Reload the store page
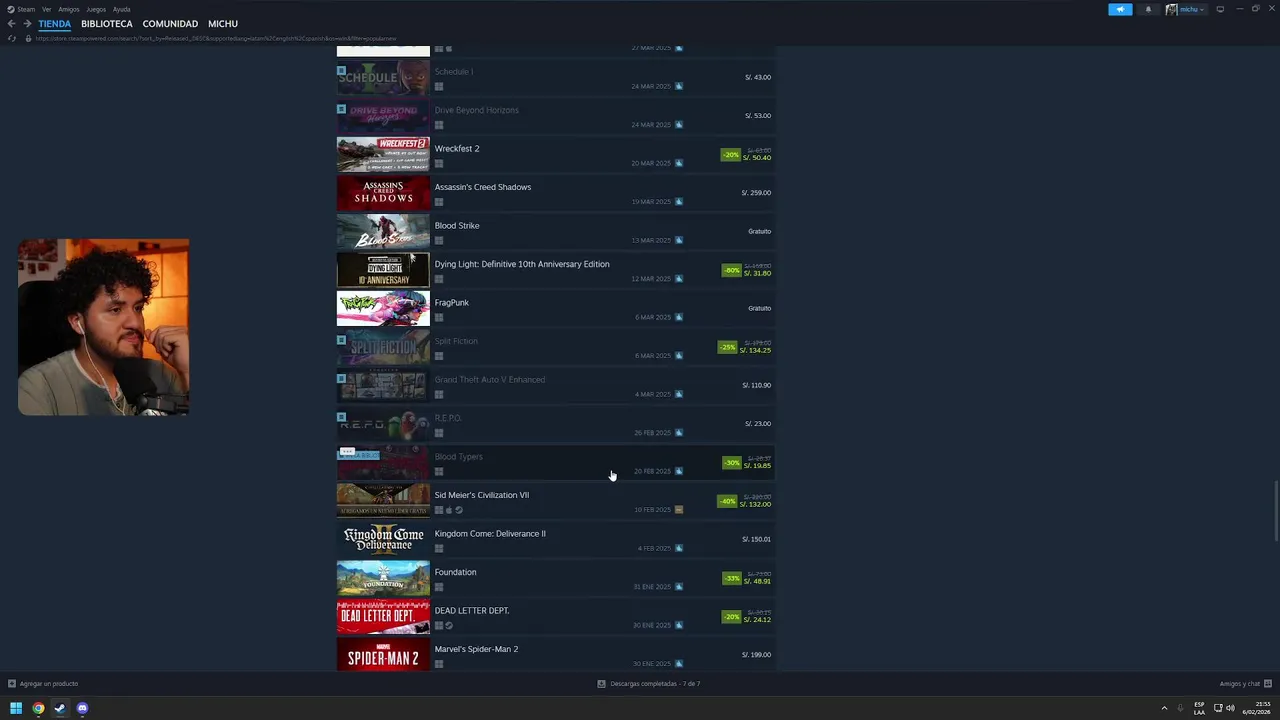This screenshot has width=1280, height=720. click(x=12, y=38)
